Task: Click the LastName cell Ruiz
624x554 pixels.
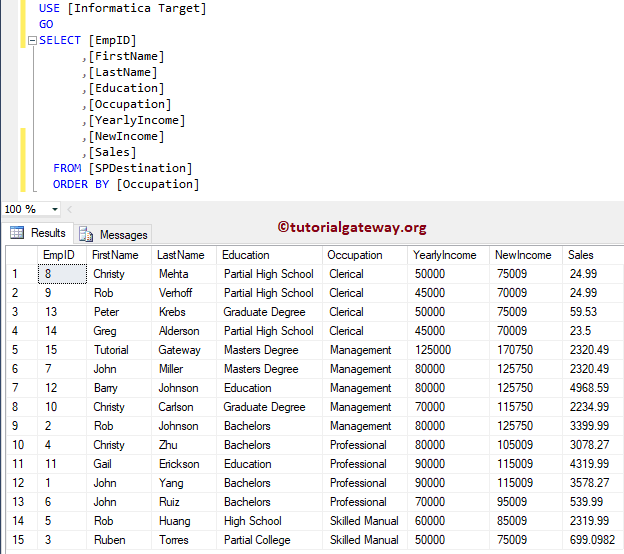Action: [184, 502]
